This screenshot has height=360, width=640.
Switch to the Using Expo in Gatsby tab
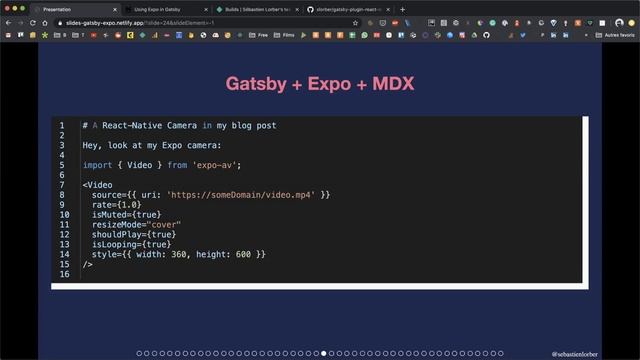tap(167, 9)
